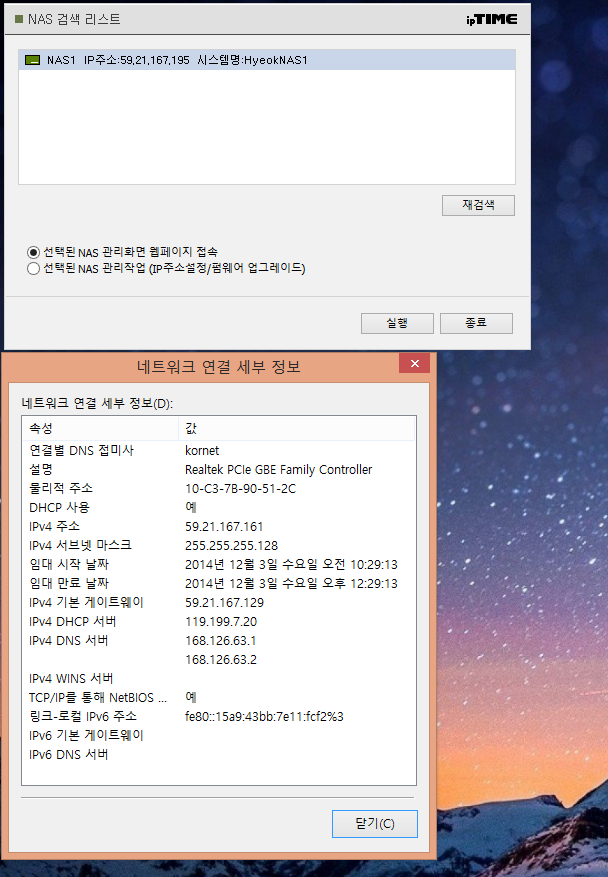Select the link-local IPv6 address fe80::15a9 value

264,716
